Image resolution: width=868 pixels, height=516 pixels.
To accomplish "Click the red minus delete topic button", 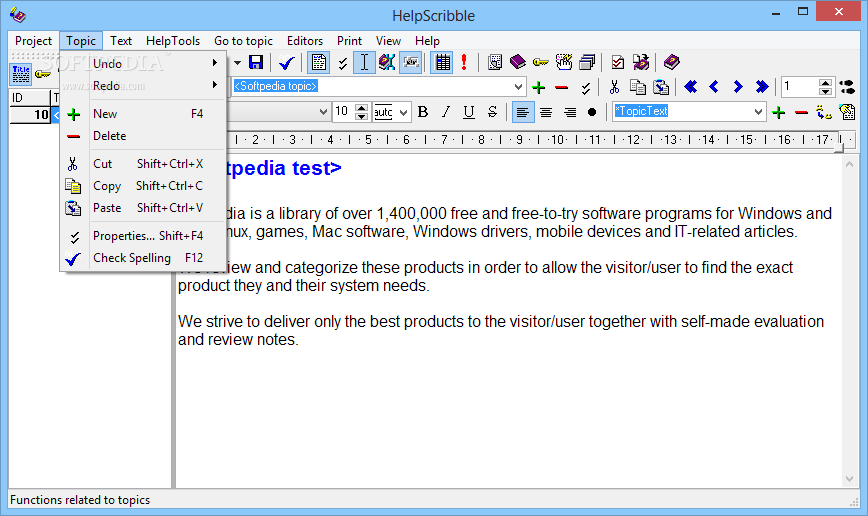I will pos(561,87).
